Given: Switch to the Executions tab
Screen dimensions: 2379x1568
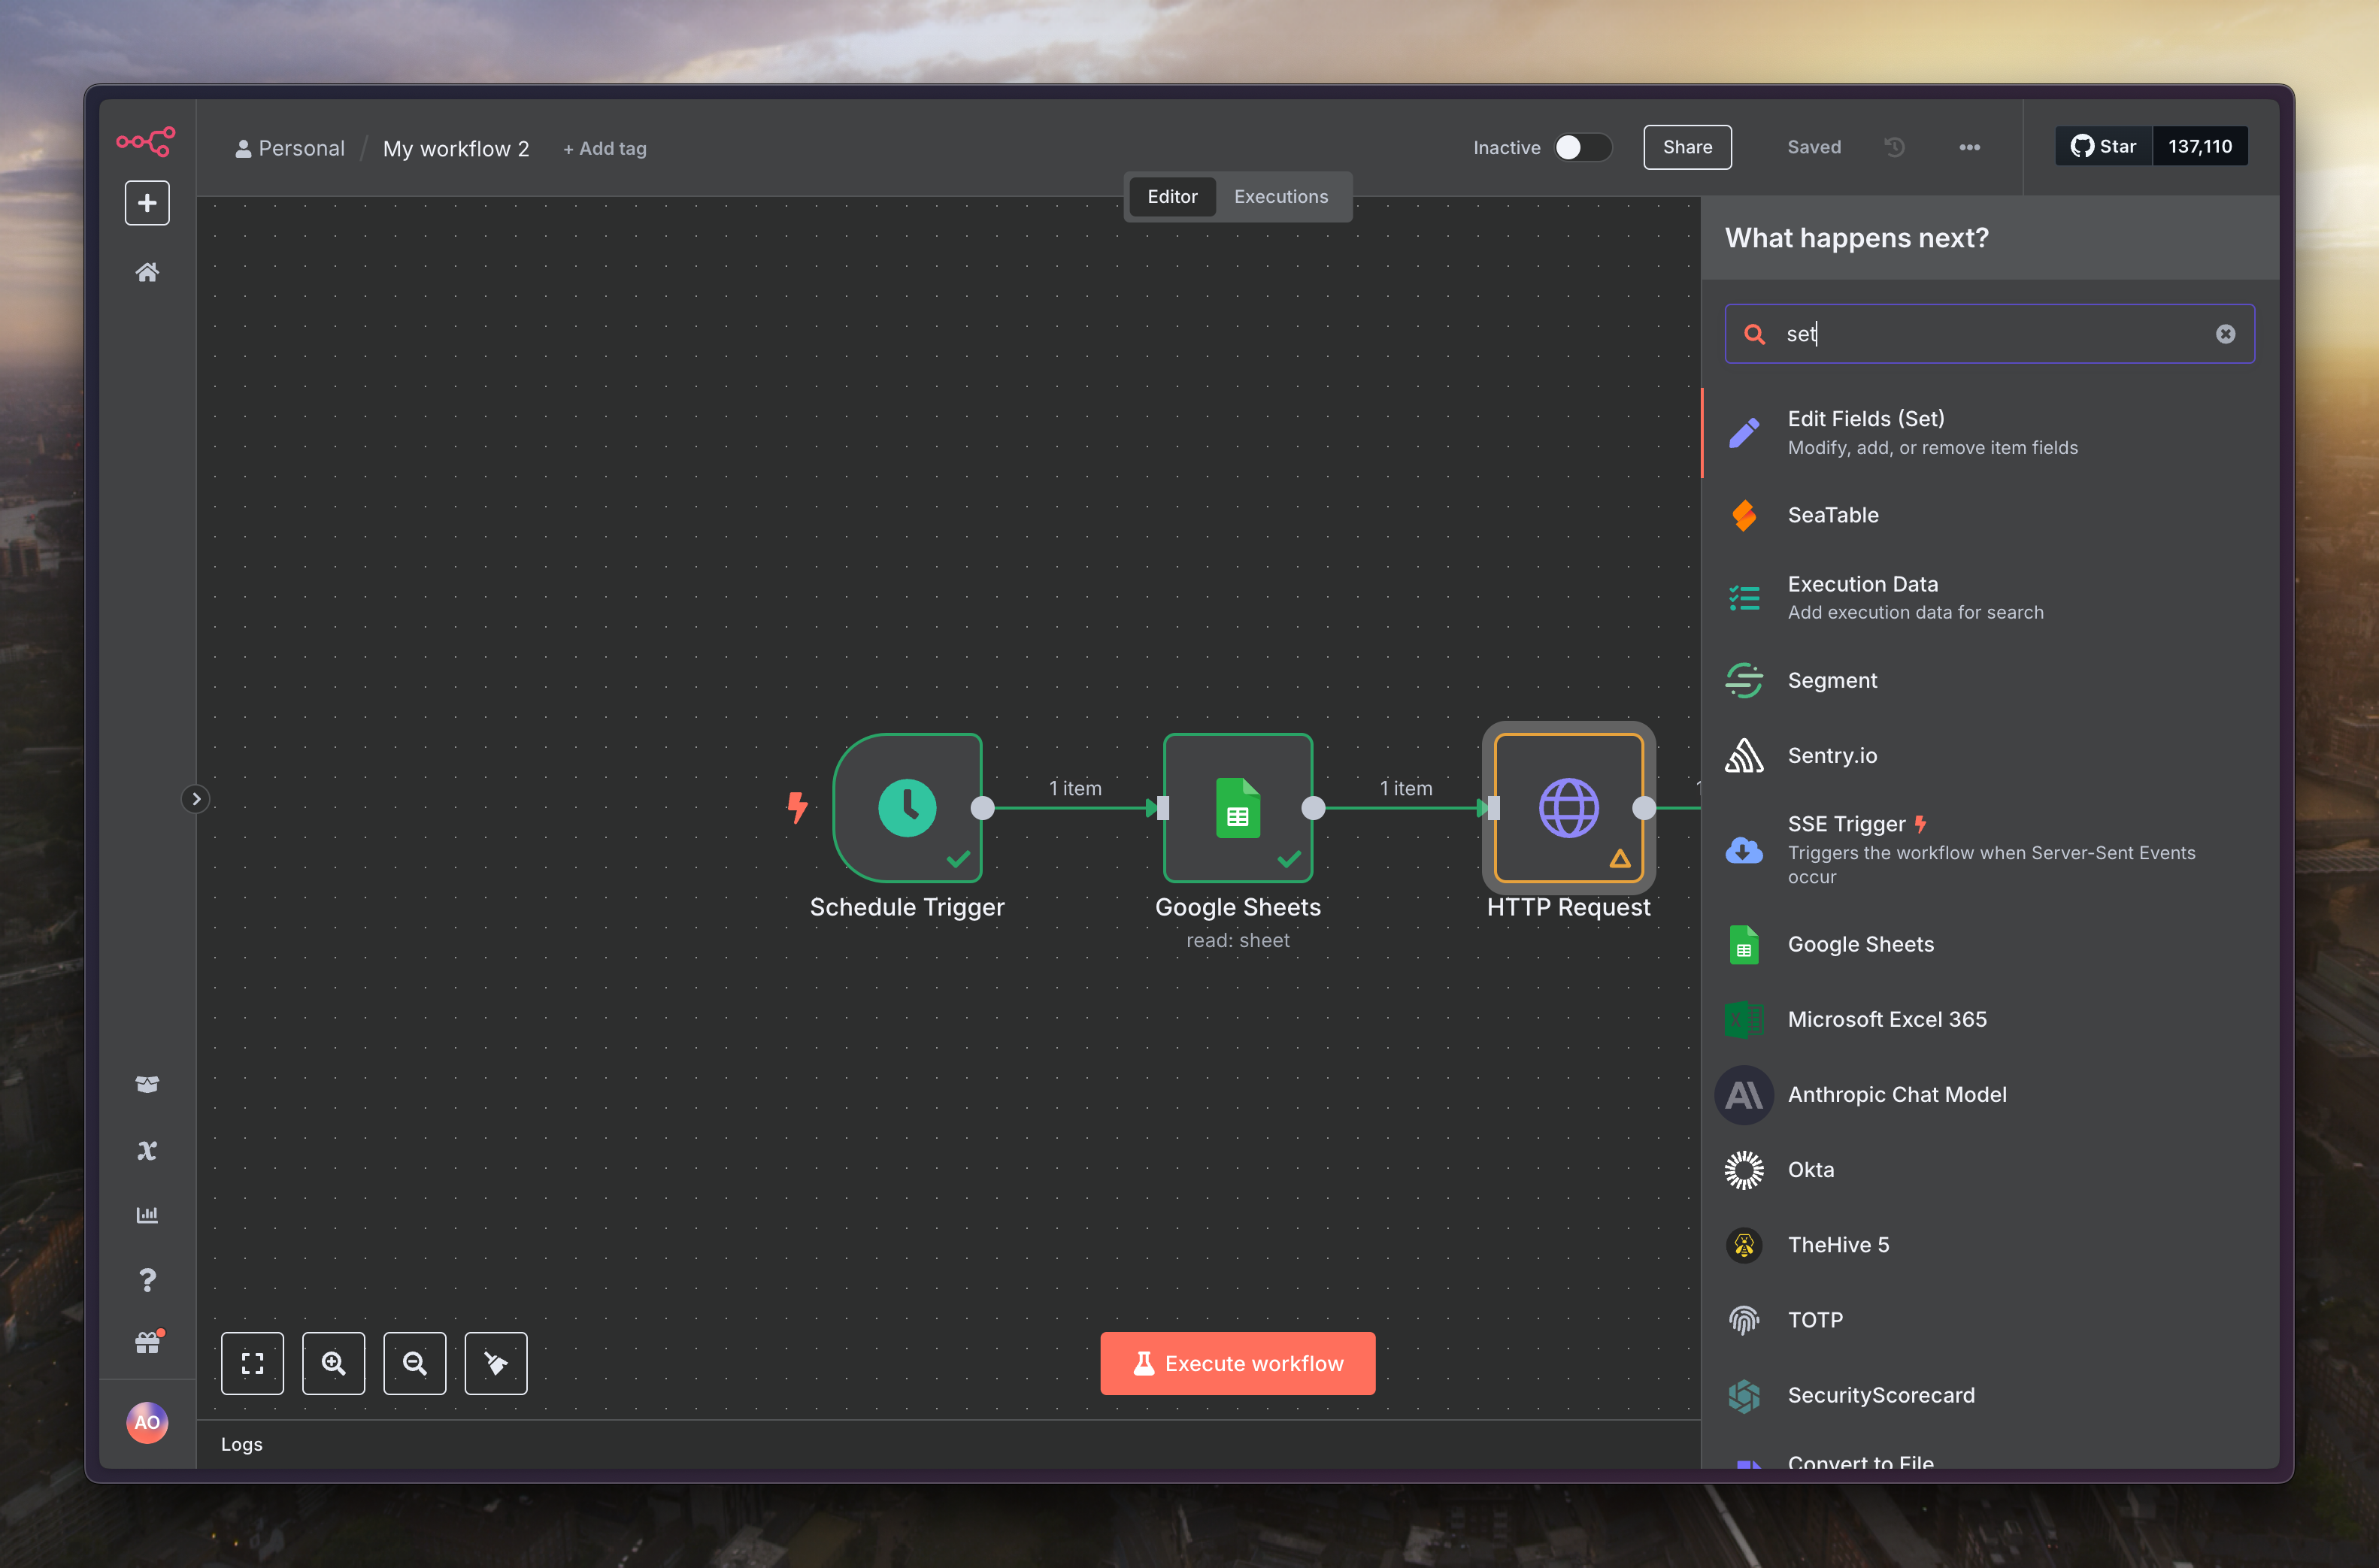Looking at the screenshot, I should tap(1280, 197).
